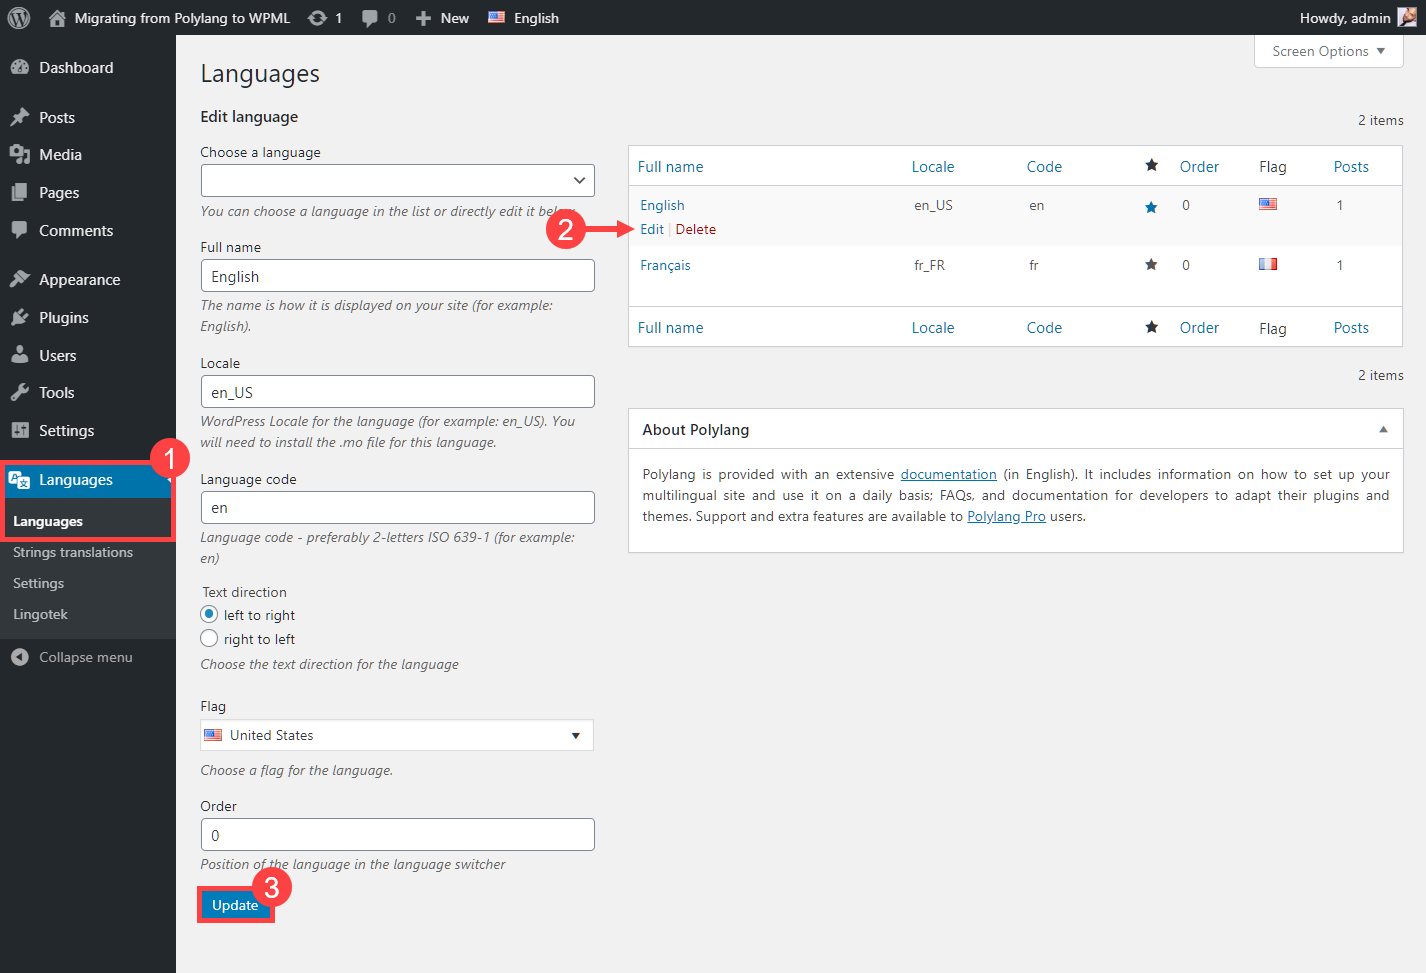The image size is (1426, 973).
Task: Sort by the star column header
Action: pos(1151,165)
